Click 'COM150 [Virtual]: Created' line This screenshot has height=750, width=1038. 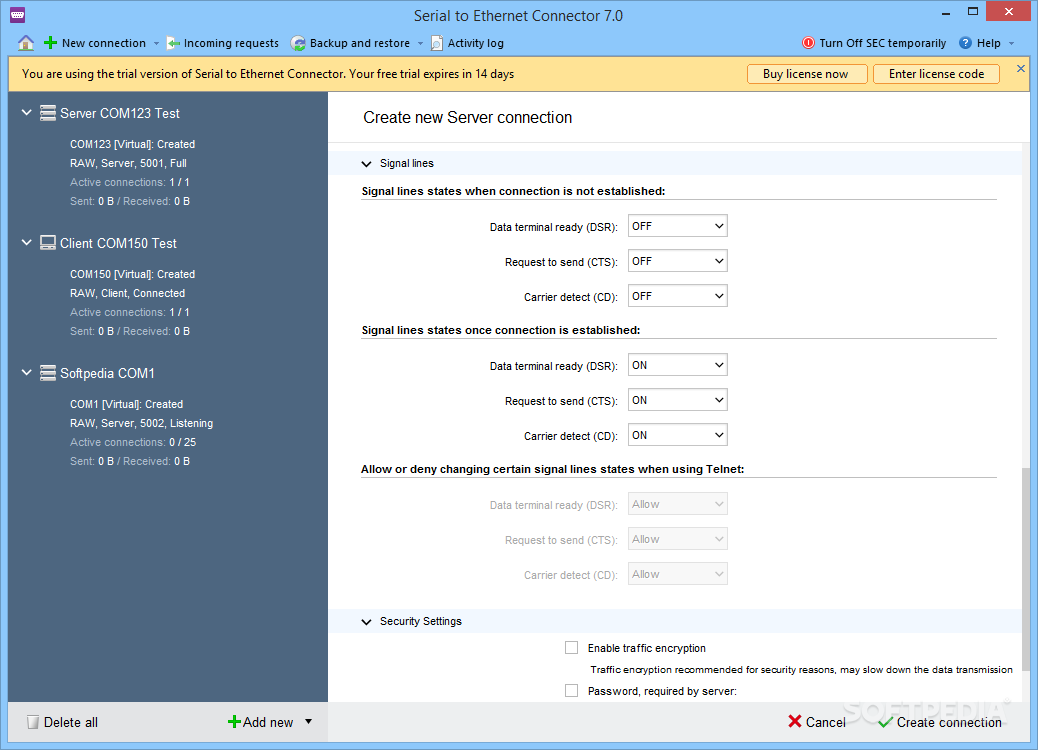[132, 273]
